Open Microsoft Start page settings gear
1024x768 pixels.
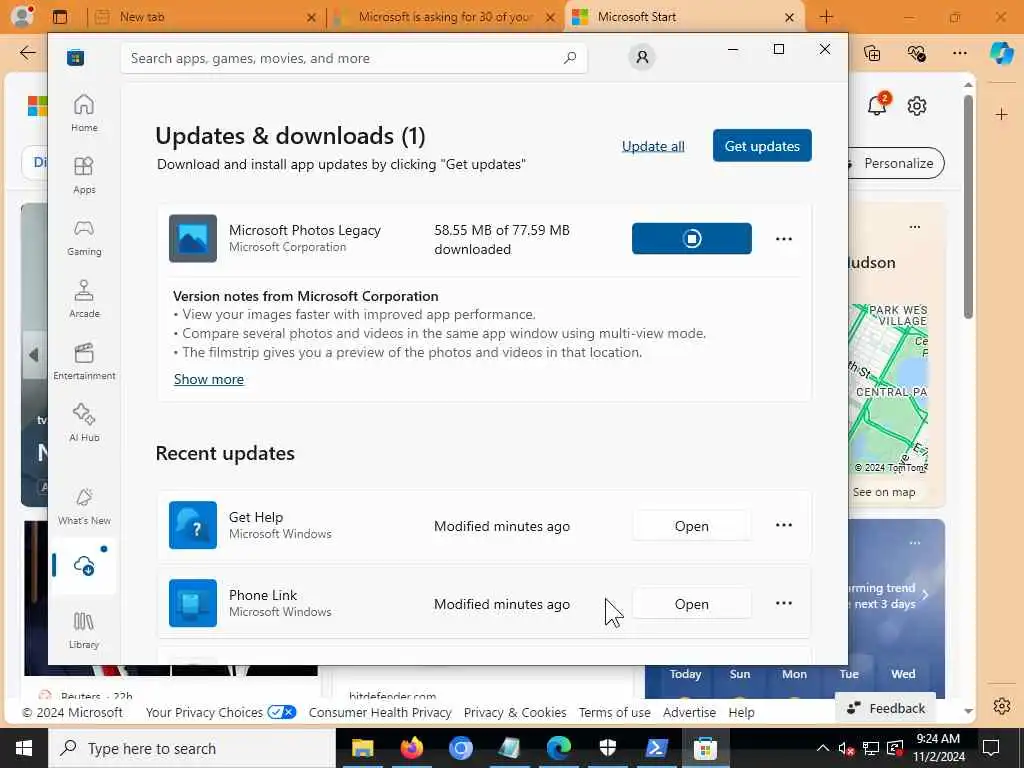pyautogui.click(x=917, y=106)
